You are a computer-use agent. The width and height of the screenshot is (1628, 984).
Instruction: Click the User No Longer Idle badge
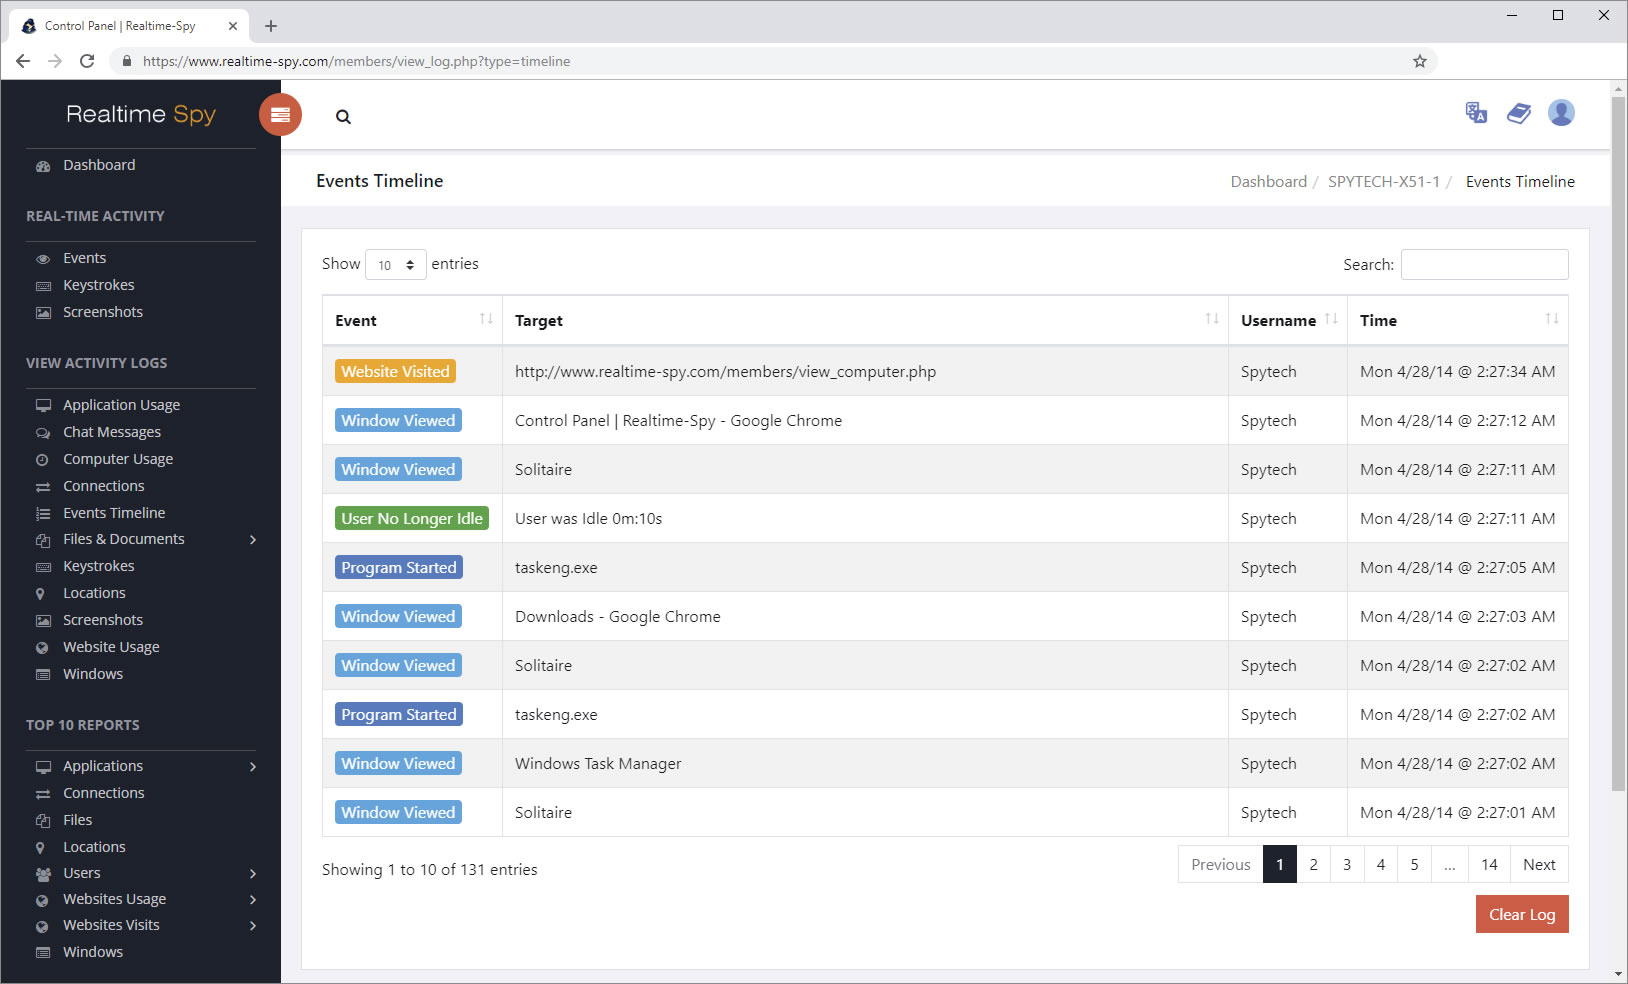[411, 519]
